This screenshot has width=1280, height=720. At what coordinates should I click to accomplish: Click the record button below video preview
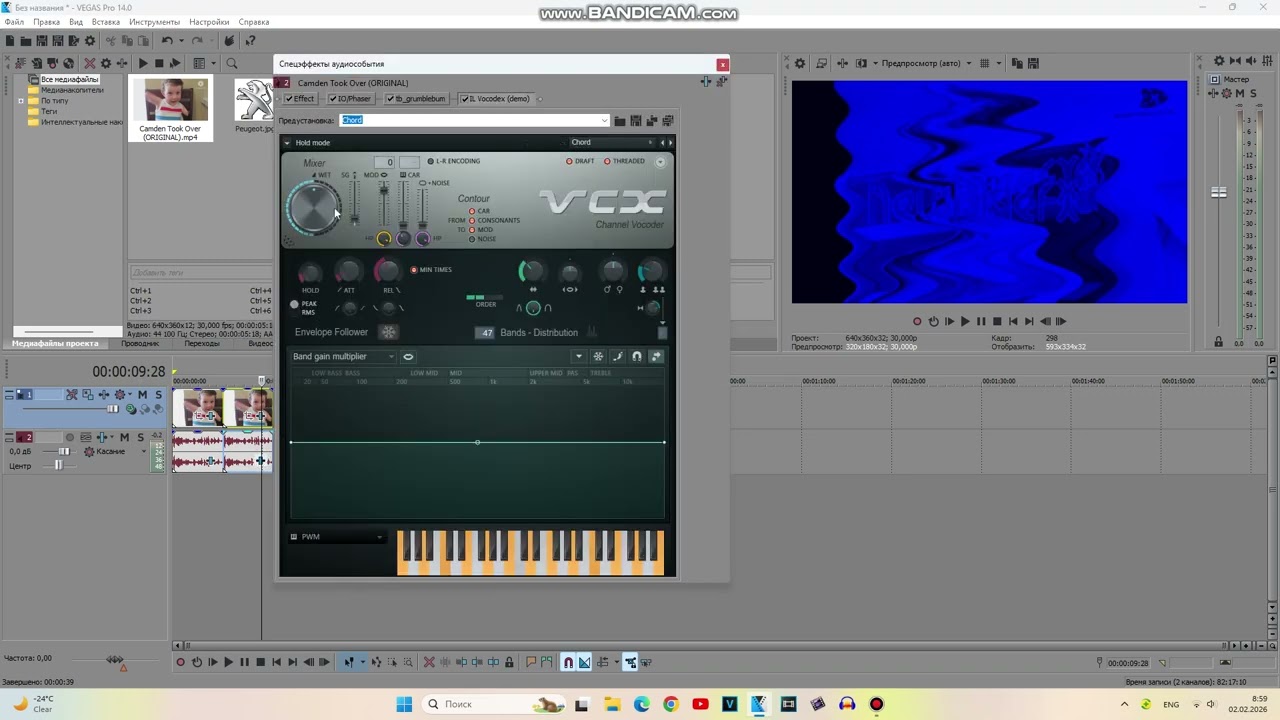(917, 321)
